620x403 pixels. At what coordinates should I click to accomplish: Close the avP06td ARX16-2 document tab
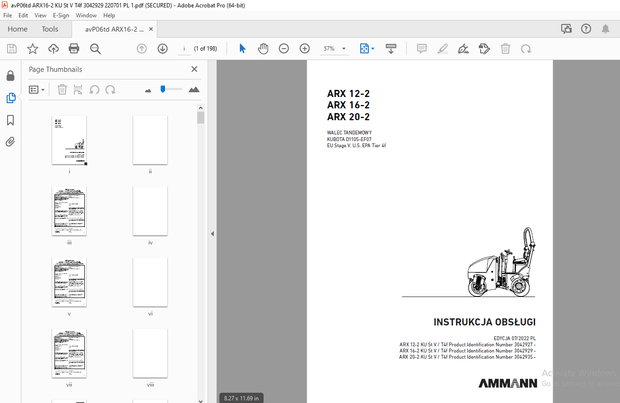coord(151,29)
